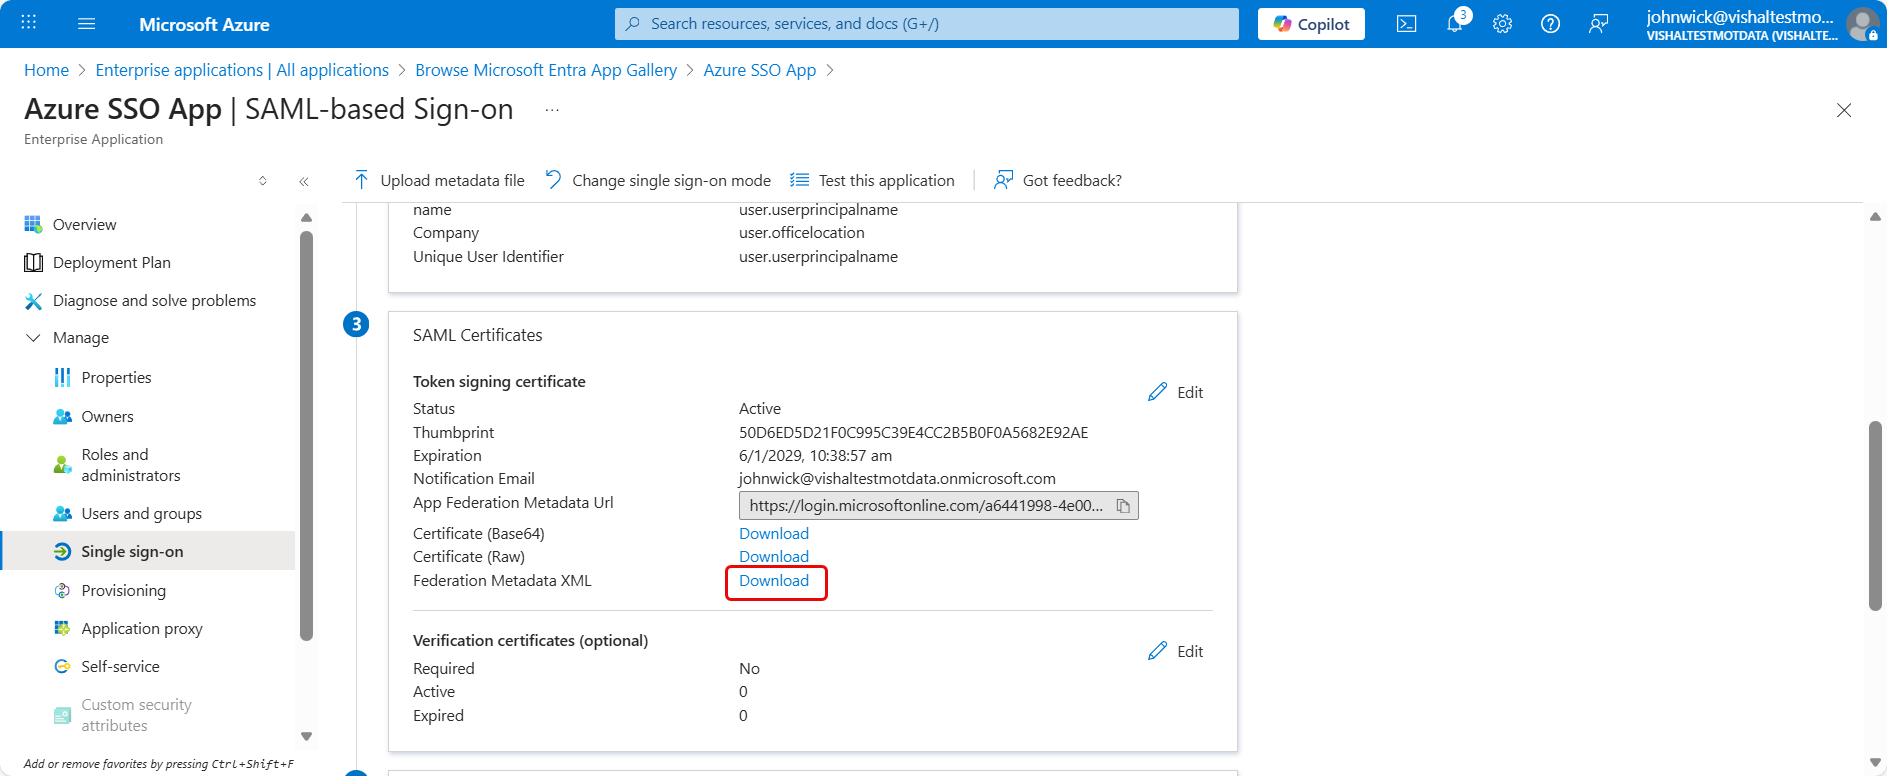Viewport: 1887px width, 776px height.
Task: Open the Azure portal app launcher grid
Action: [29, 23]
